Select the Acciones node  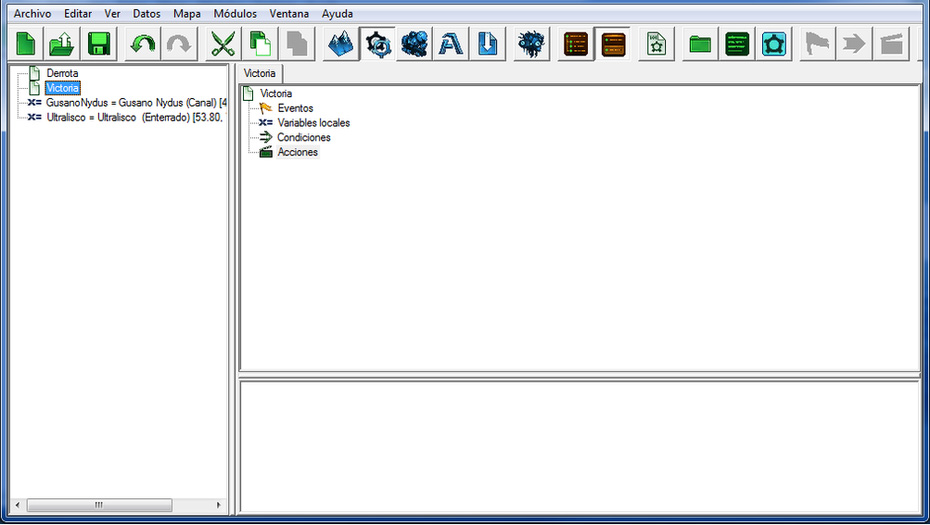(298, 152)
